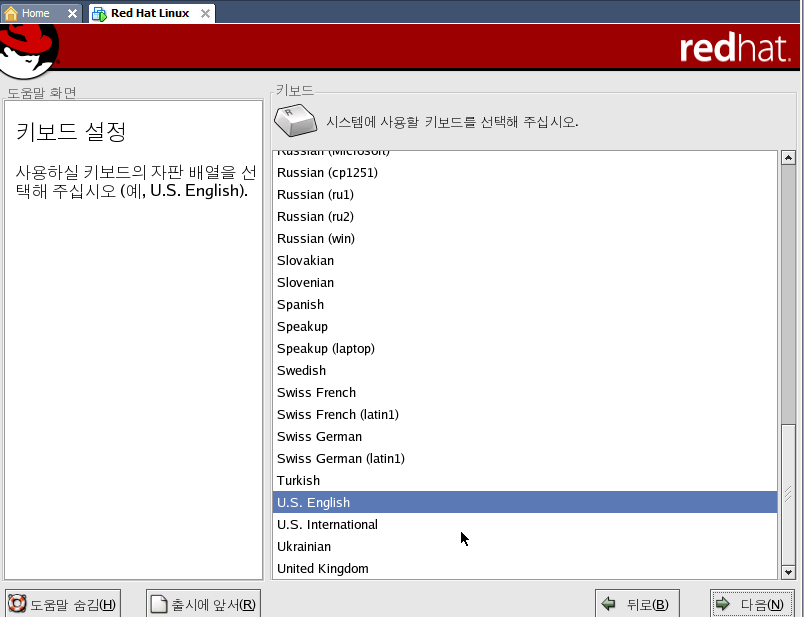Click the green next arrow icon
The height and width of the screenshot is (617, 804).
click(x=723, y=604)
